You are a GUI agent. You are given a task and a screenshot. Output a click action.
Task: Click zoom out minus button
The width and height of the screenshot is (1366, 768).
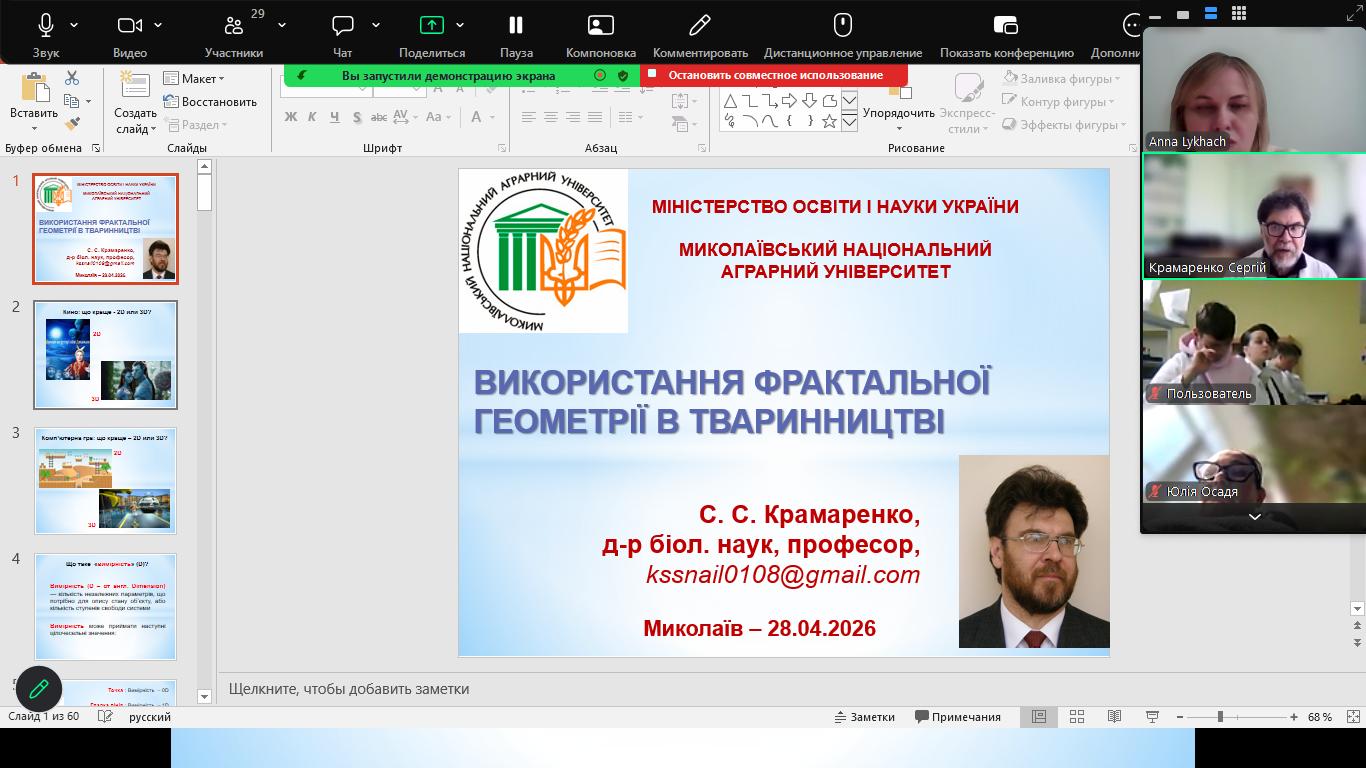tap(1180, 717)
